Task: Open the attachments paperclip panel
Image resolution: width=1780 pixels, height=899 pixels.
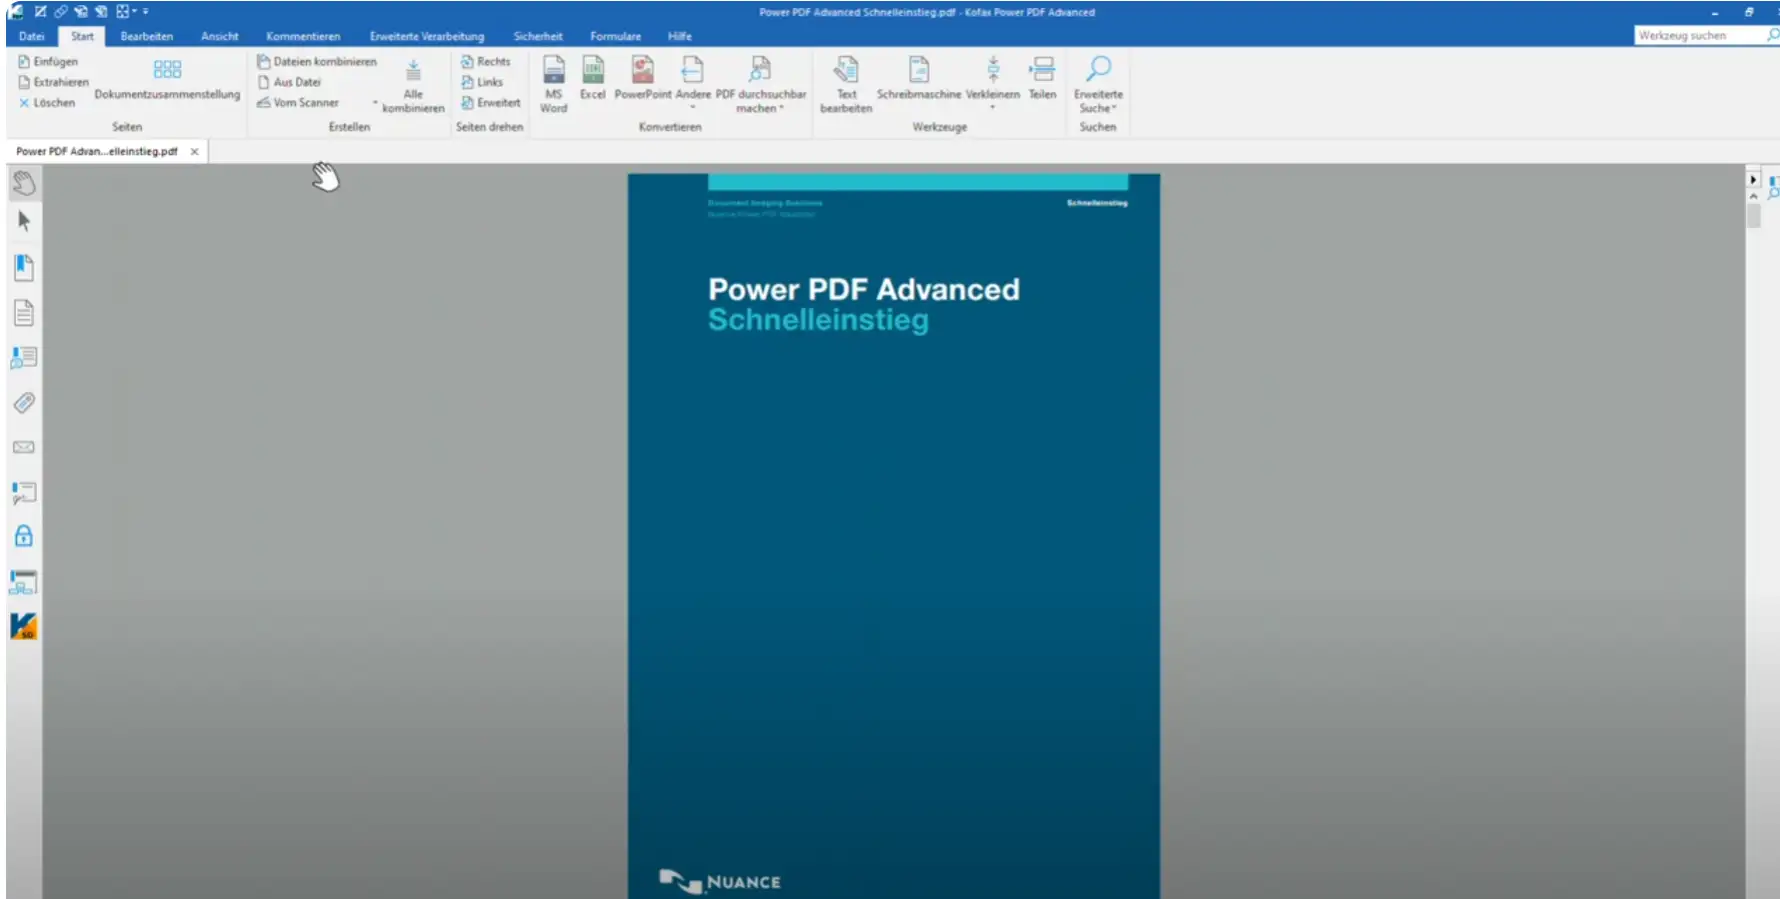Action: (x=24, y=403)
